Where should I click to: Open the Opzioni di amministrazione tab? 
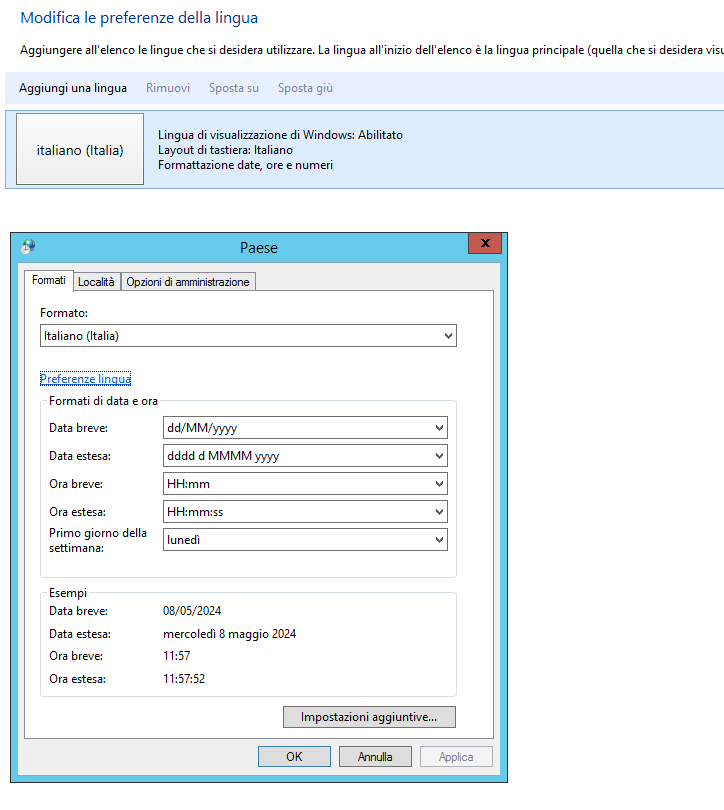[x=188, y=282]
